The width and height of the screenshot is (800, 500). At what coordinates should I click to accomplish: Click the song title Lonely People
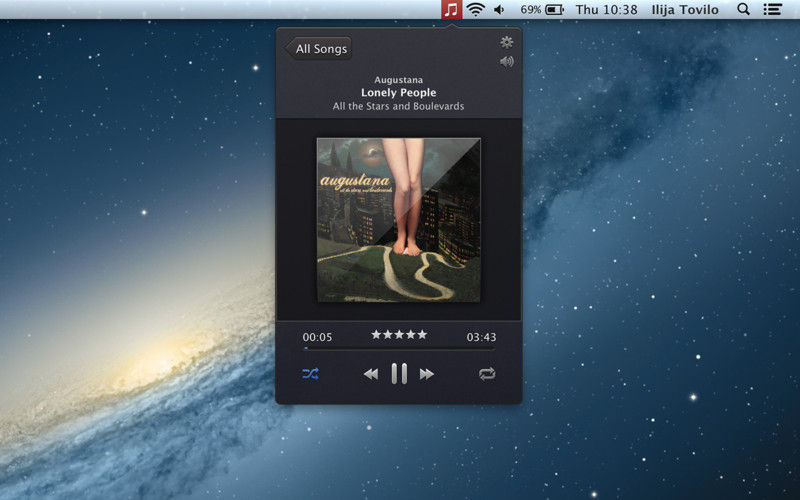point(398,92)
